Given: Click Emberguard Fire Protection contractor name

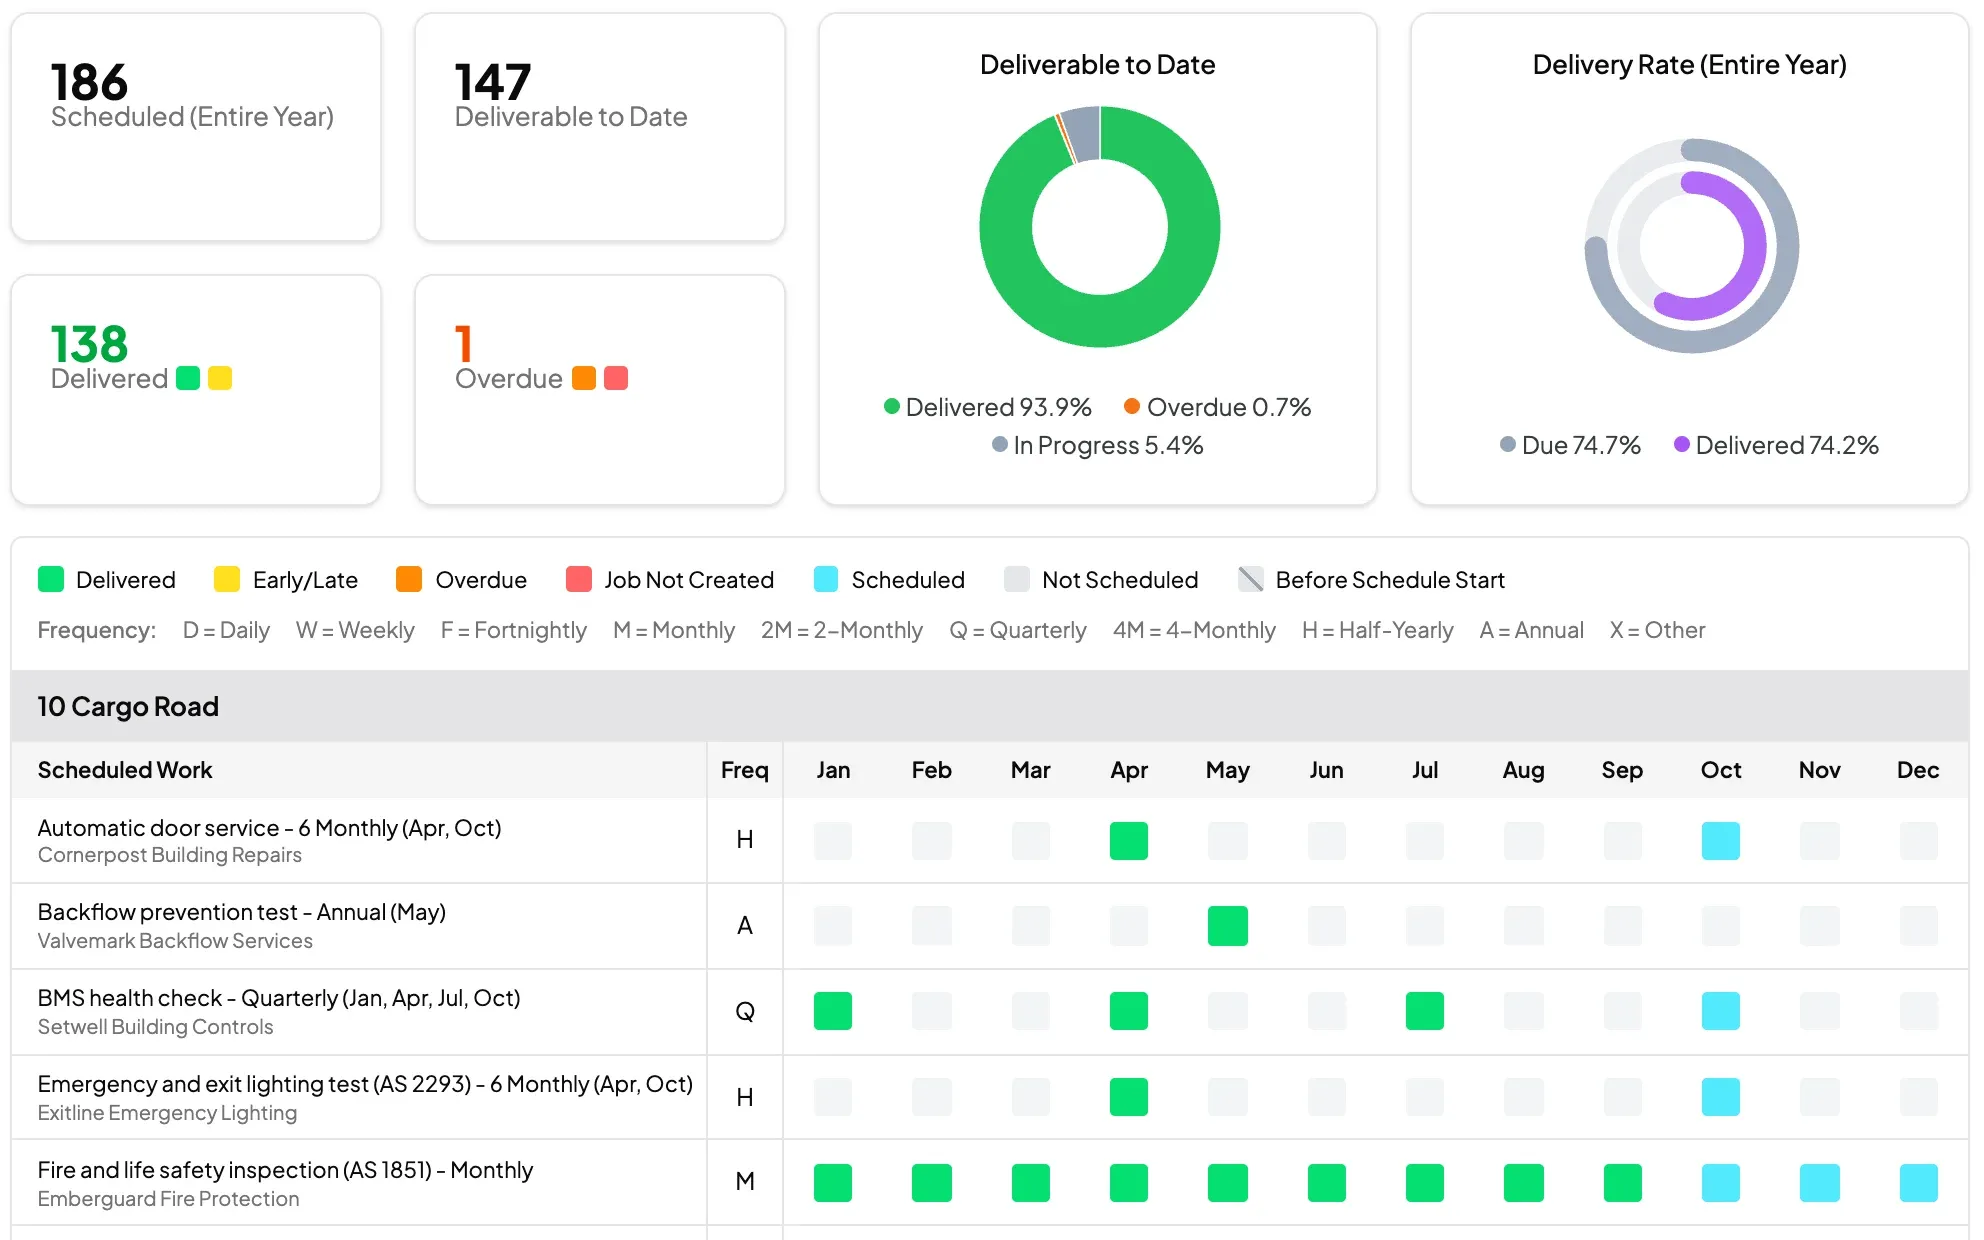Looking at the screenshot, I should click(x=168, y=1199).
